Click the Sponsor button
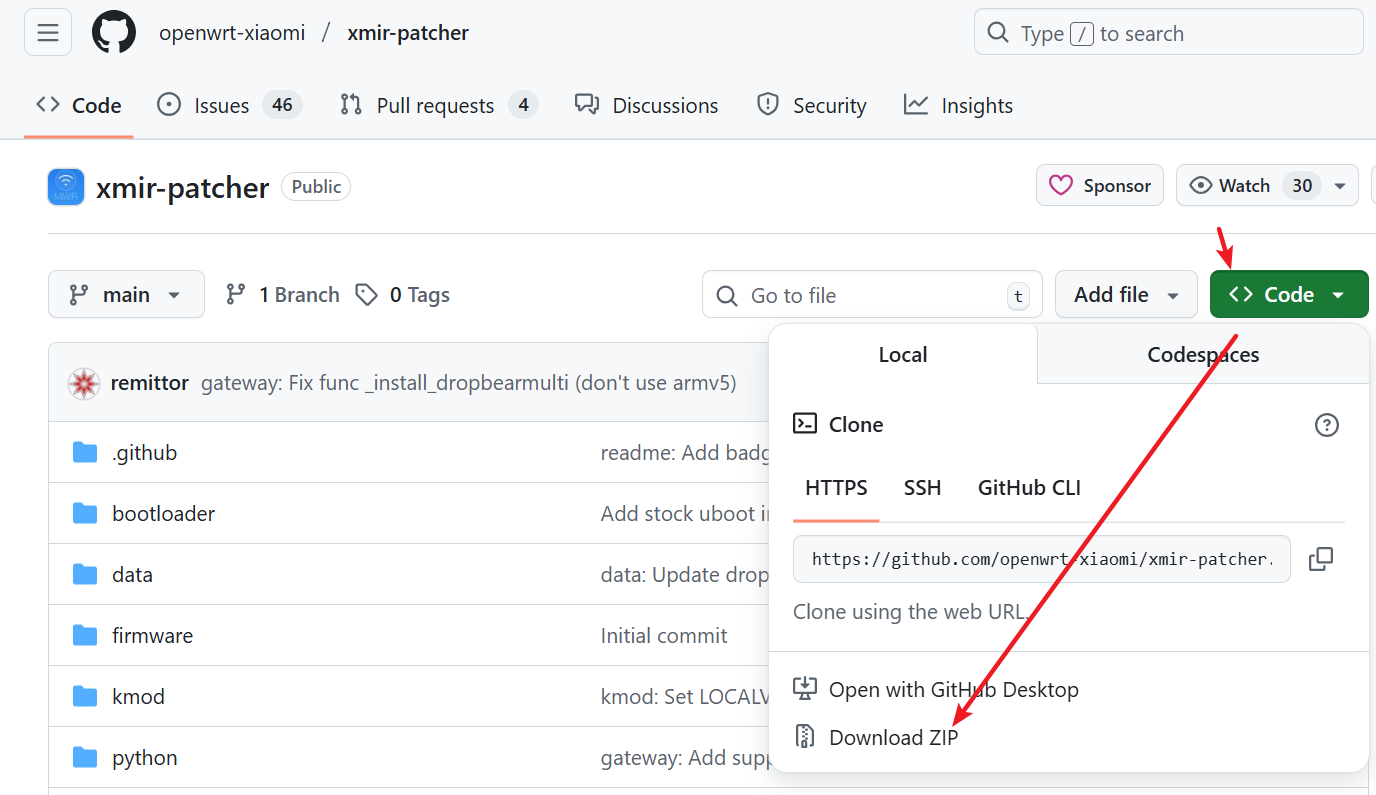1376x795 pixels. (1100, 186)
